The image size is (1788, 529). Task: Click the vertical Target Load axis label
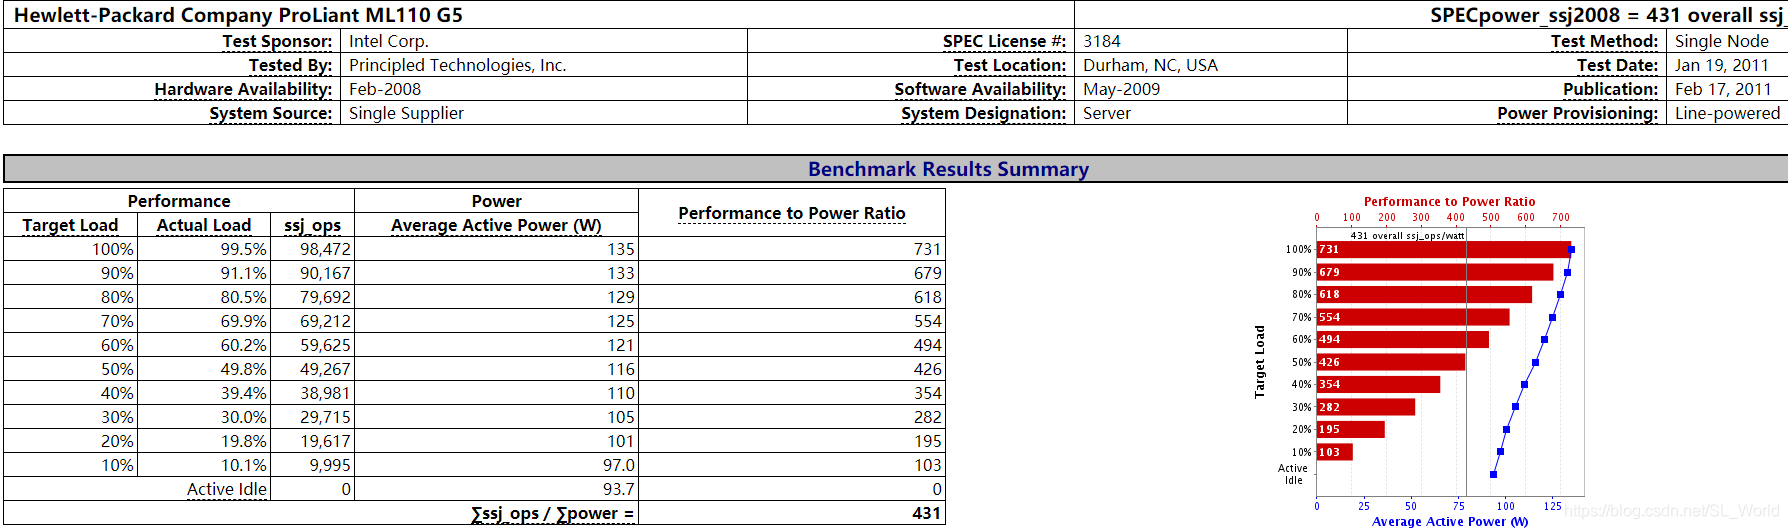tap(1260, 362)
